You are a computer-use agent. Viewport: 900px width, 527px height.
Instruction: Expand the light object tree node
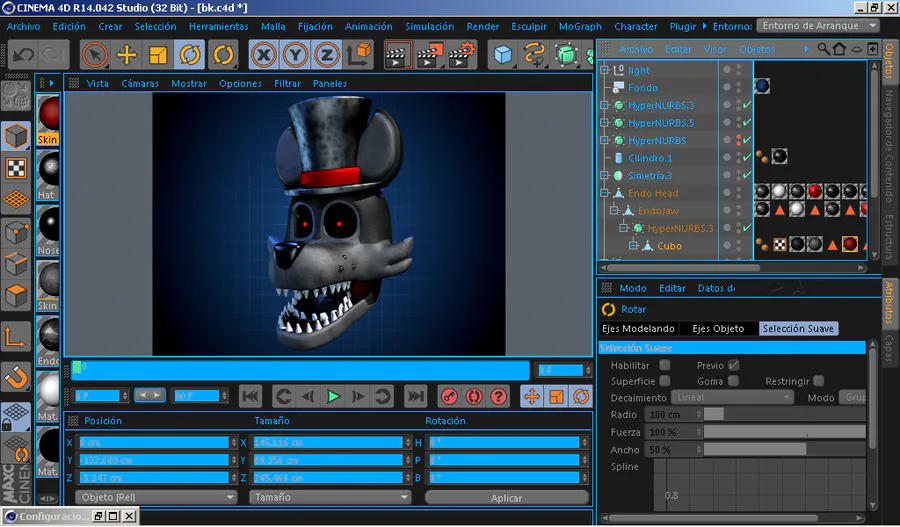pyautogui.click(x=604, y=70)
